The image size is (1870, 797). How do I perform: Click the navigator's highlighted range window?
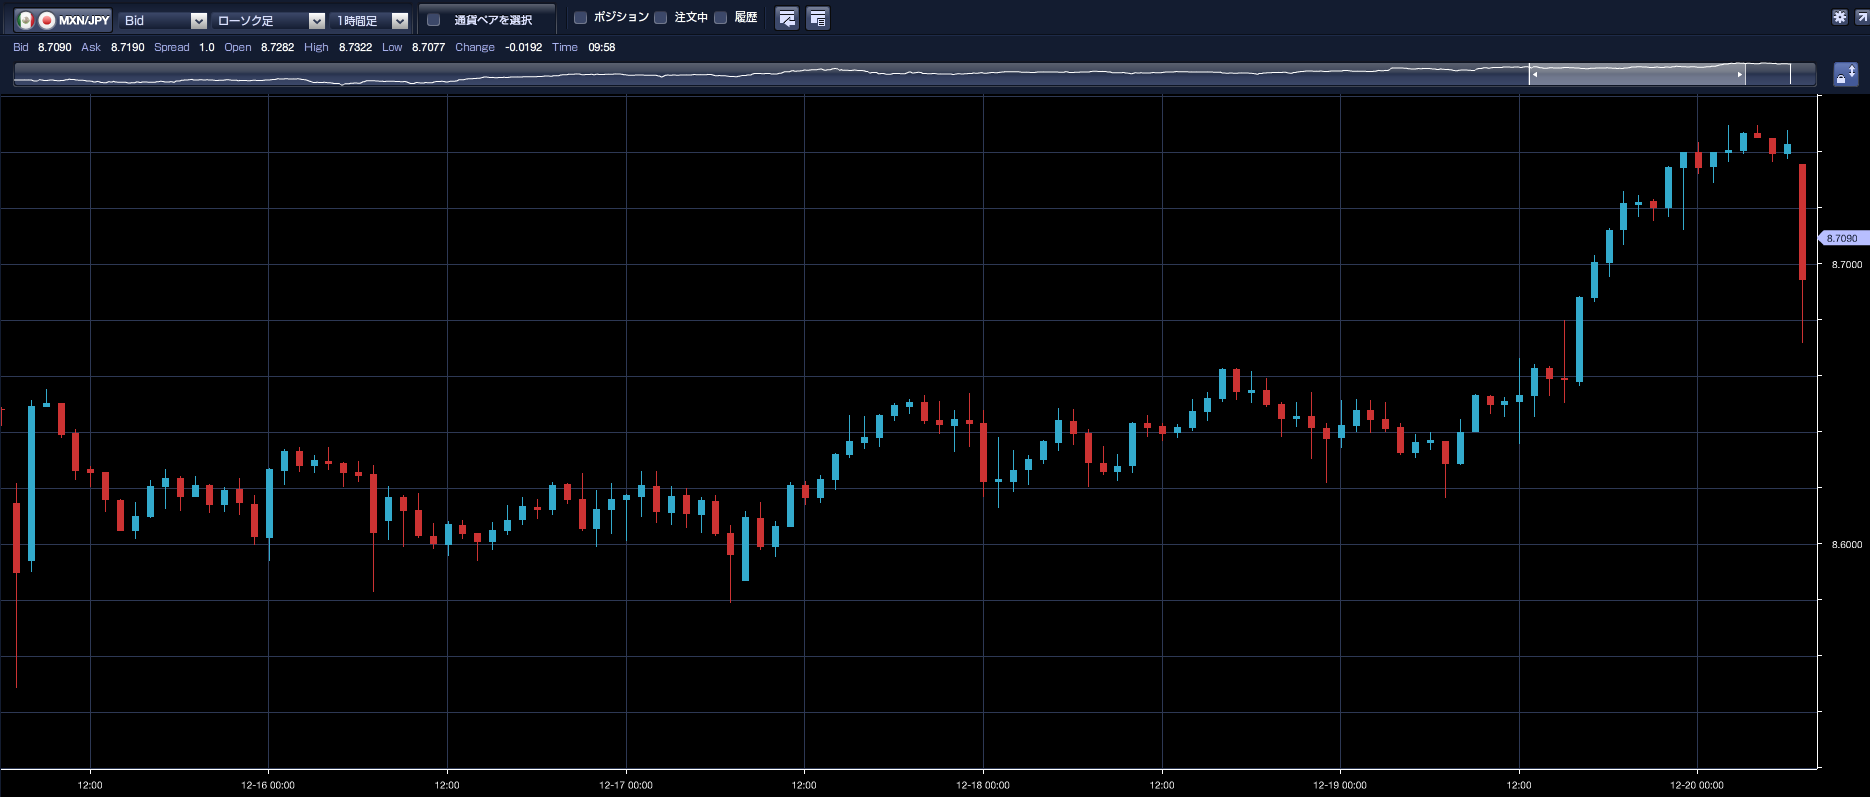pyautogui.click(x=1637, y=74)
